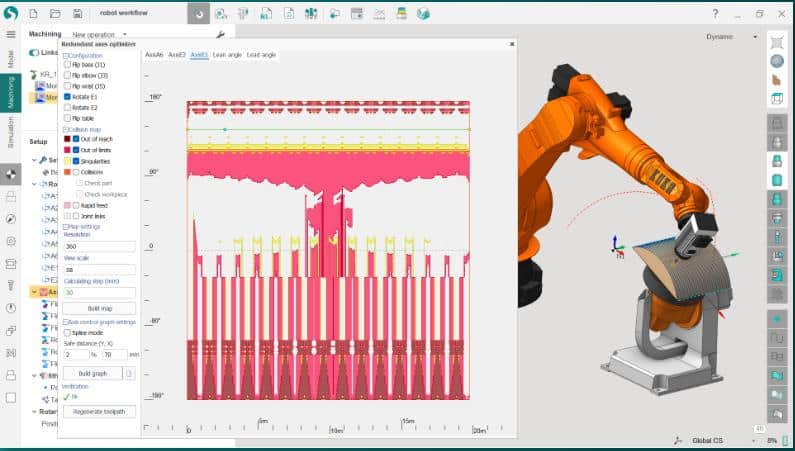Select the Lead angle graph tab

click(261, 55)
